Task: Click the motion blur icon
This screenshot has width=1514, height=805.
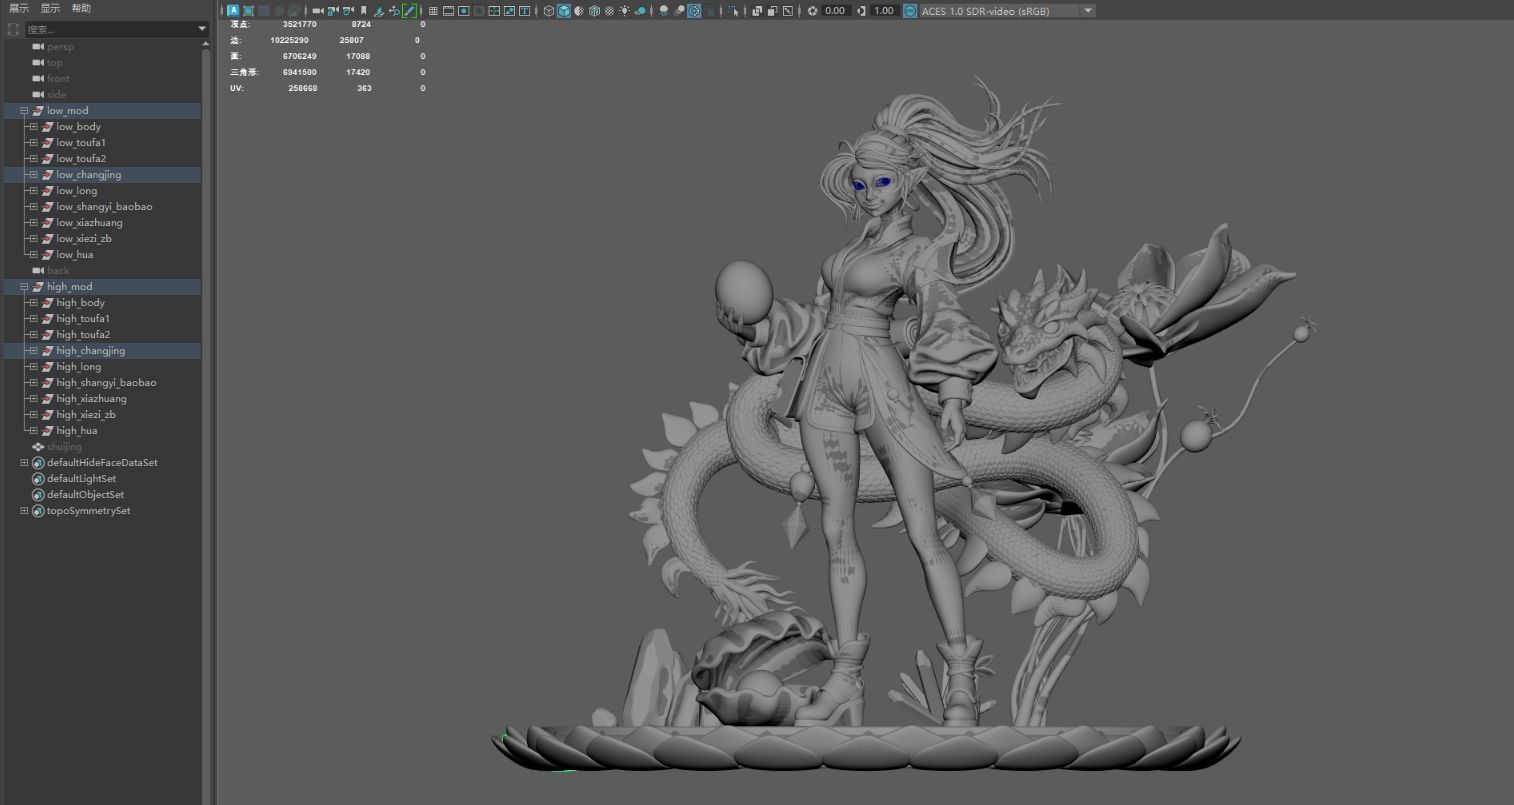Action: pos(680,11)
